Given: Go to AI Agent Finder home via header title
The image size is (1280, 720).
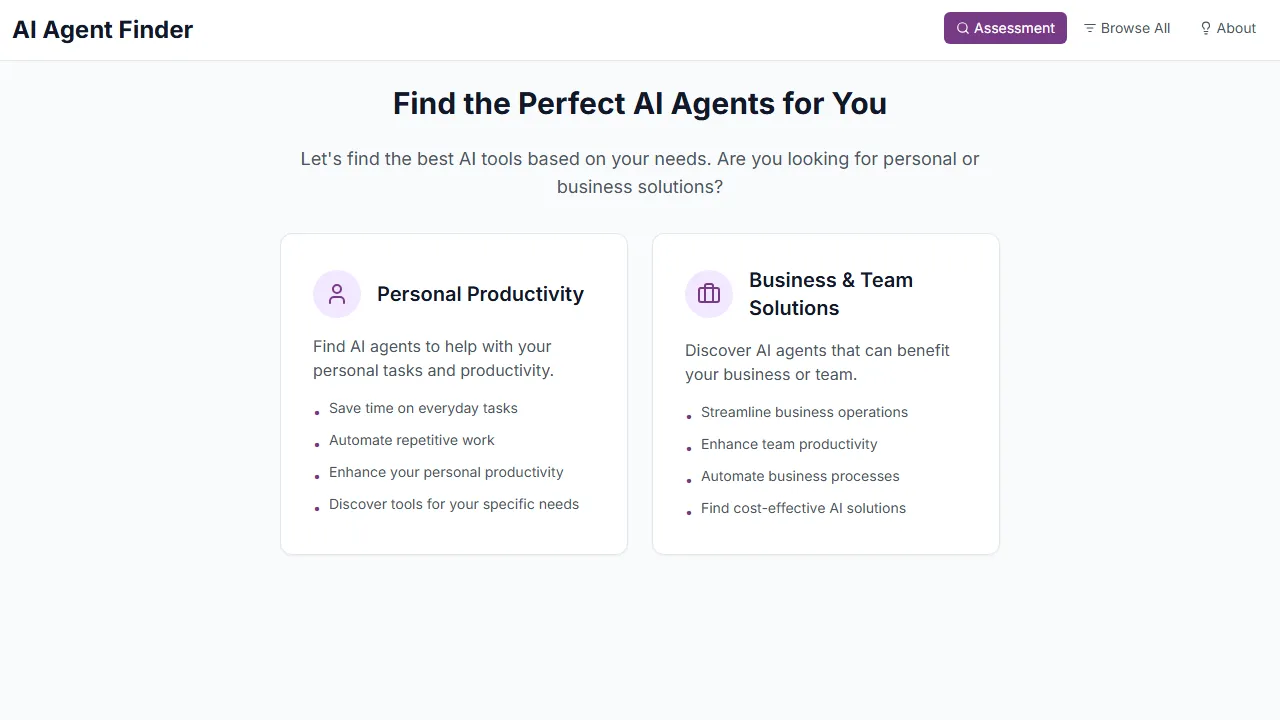Looking at the screenshot, I should pyautogui.click(x=102, y=29).
